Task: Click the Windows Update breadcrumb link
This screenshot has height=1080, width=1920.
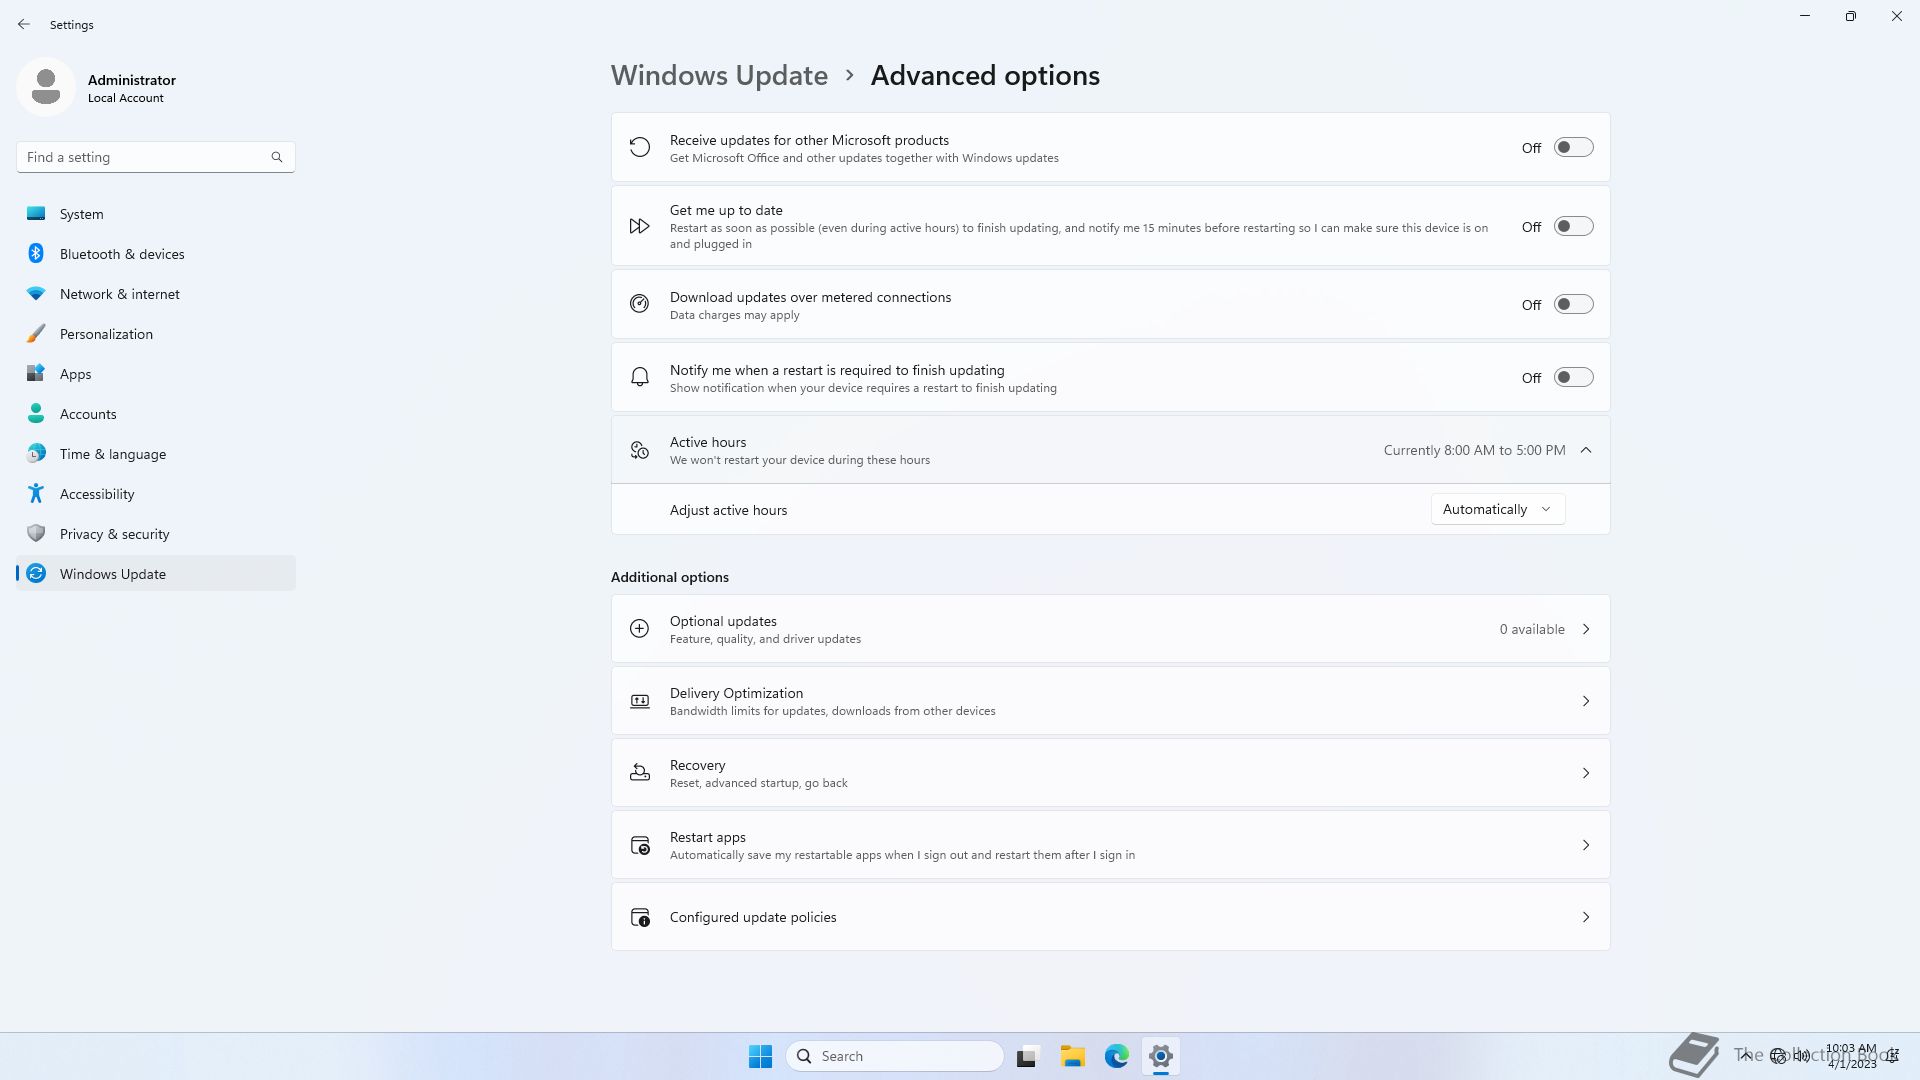Action: pos(719,75)
